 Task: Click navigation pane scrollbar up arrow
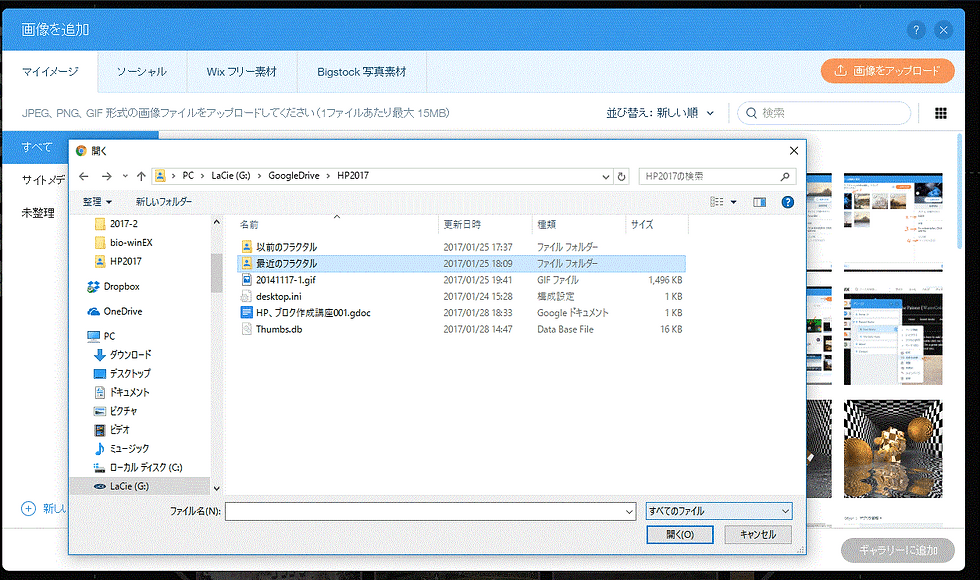pos(216,222)
